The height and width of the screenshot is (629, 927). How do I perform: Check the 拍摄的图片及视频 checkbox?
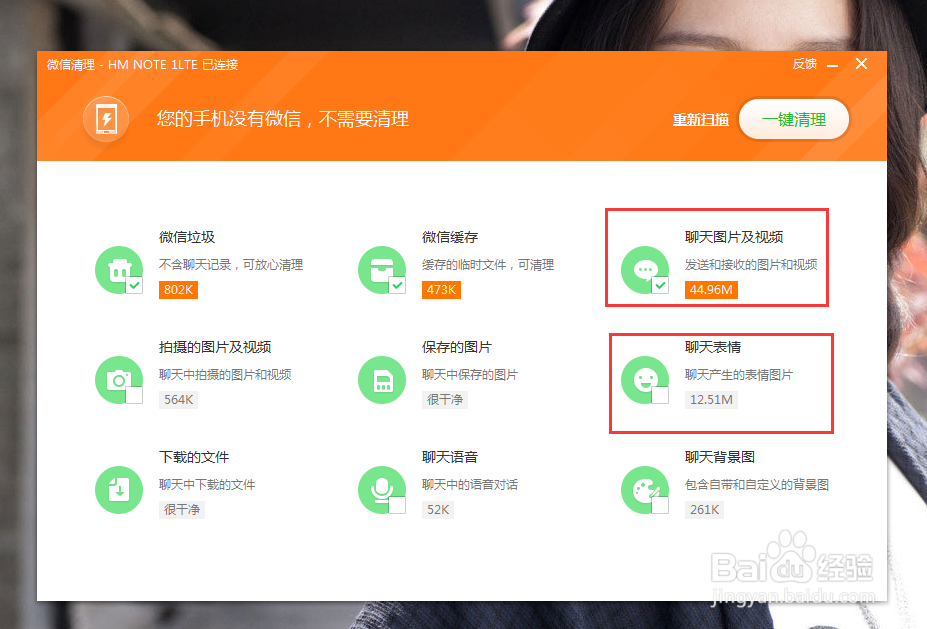[135, 395]
